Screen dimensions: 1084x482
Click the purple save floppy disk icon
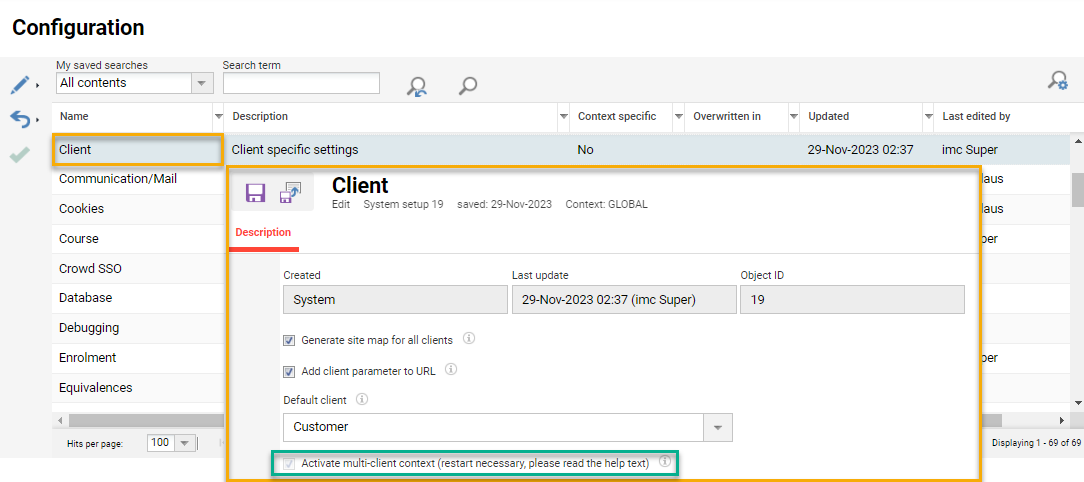tap(255, 193)
